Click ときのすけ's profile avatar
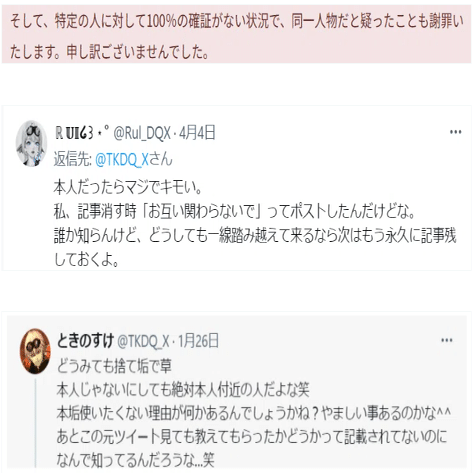 pos(35,351)
